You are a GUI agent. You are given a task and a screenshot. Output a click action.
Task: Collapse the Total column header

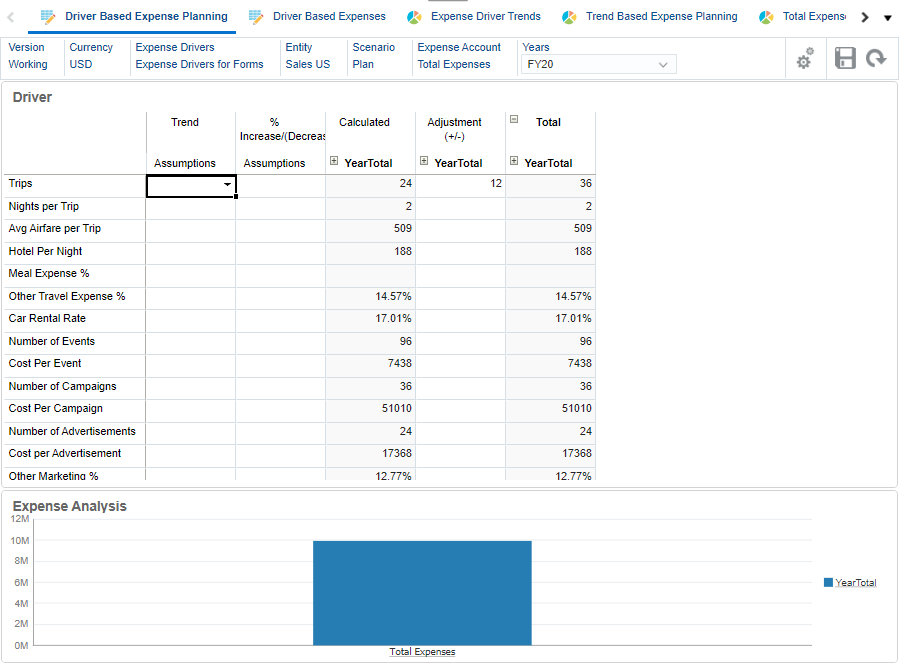tap(512, 118)
